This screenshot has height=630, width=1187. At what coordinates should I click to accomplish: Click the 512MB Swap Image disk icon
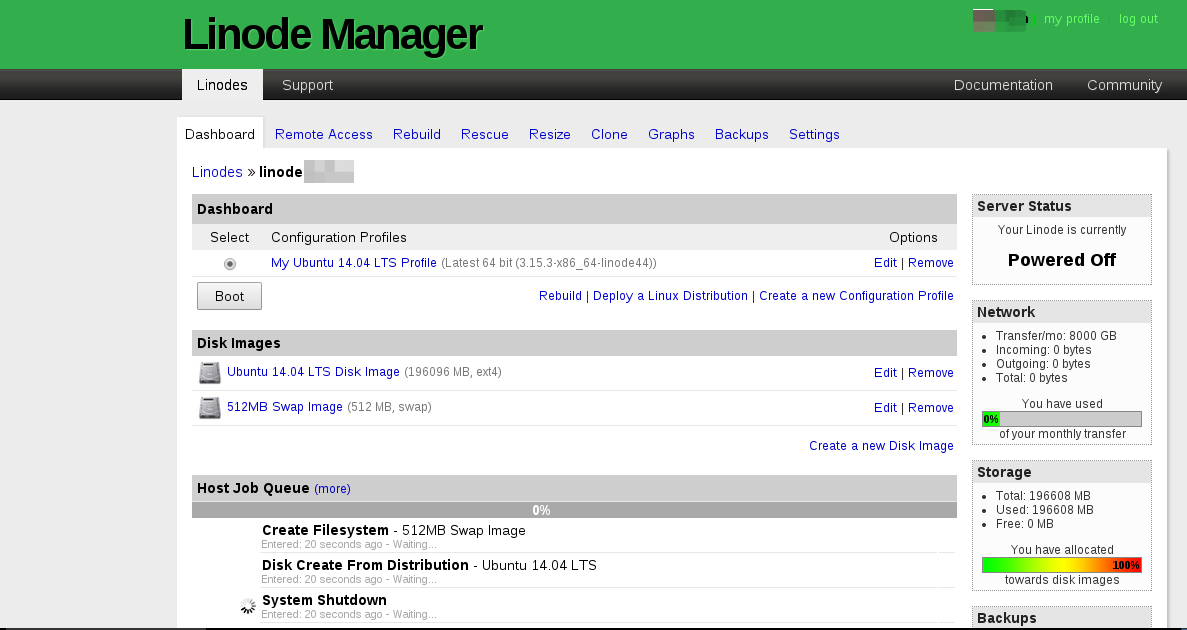(x=210, y=407)
